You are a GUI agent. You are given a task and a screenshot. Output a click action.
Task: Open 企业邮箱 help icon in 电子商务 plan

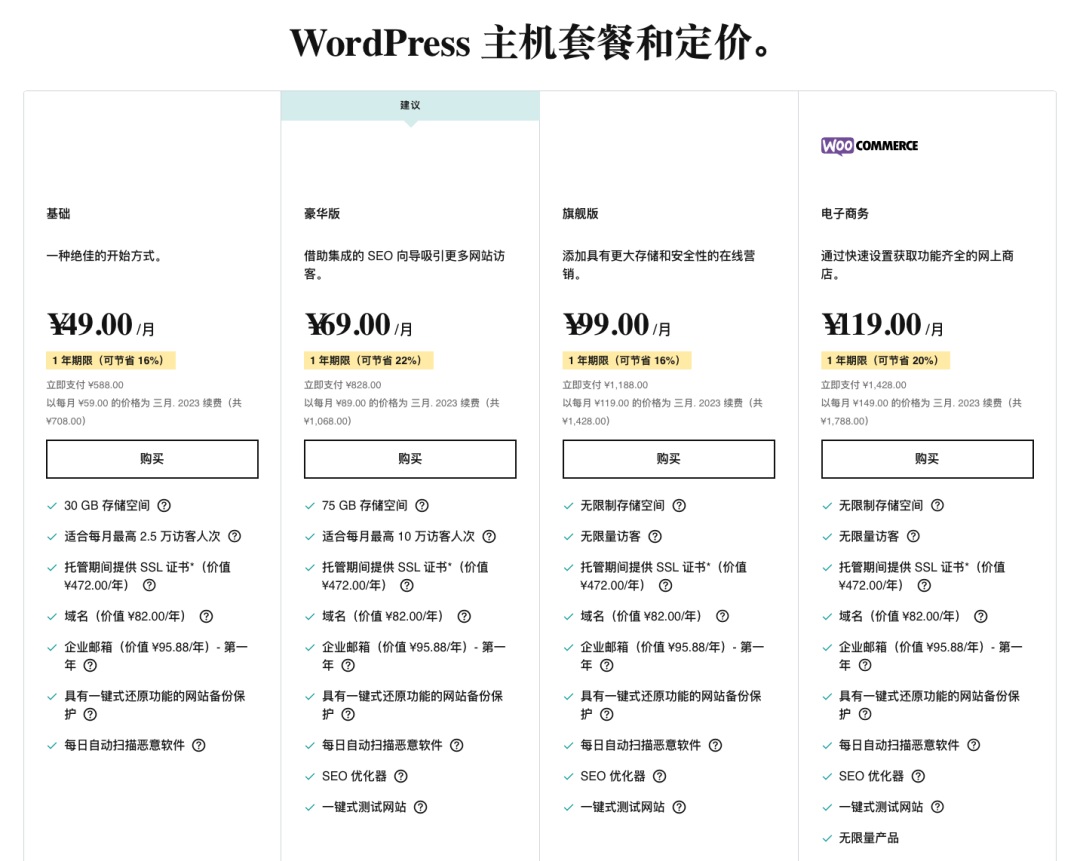coord(865,665)
